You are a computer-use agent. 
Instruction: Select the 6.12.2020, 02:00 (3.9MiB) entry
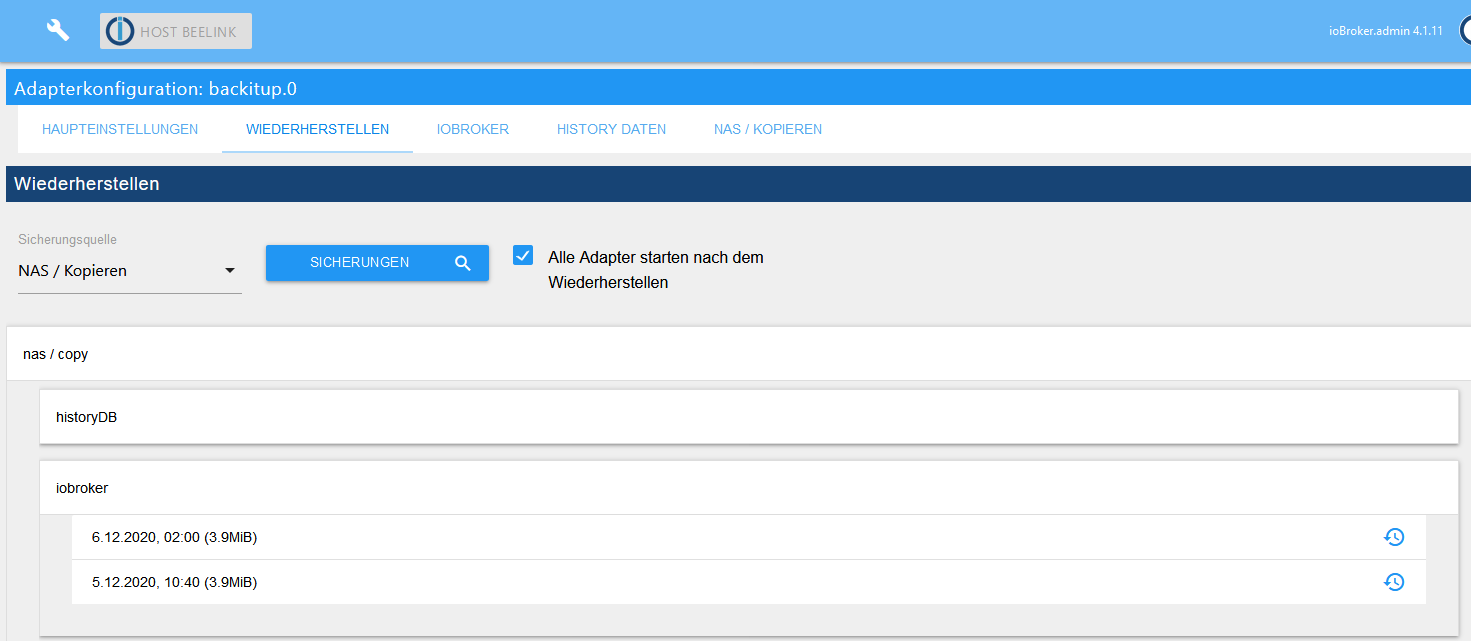coord(749,537)
